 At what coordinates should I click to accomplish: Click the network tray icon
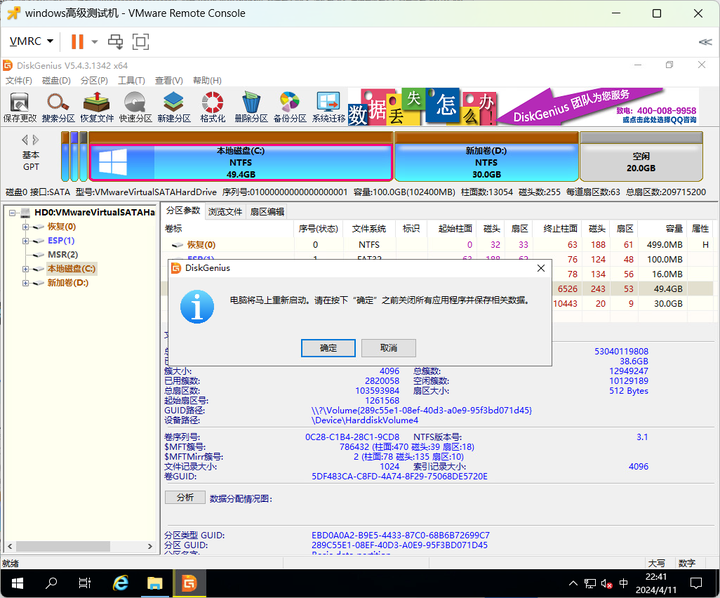tap(590, 584)
